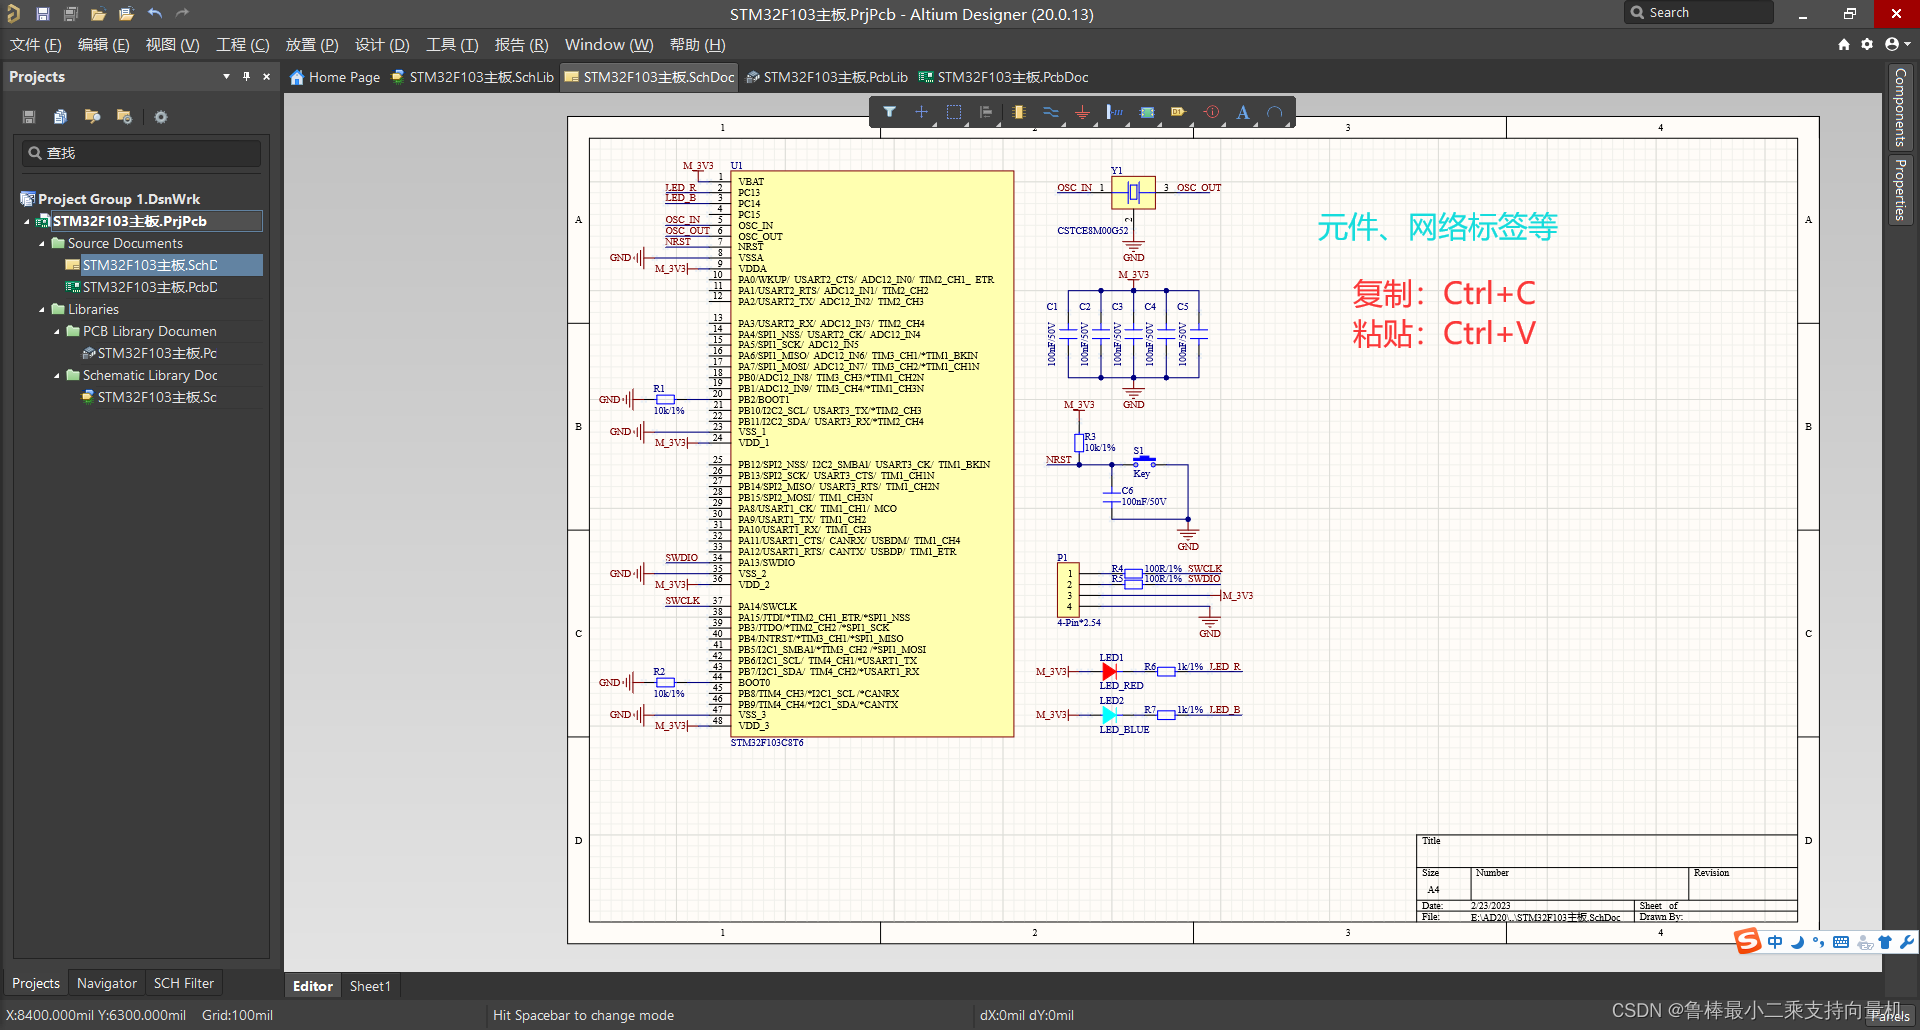1920x1030 pixels.
Task: Click the rectangular selection tool icon
Action: pyautogui.click(x=954, y=112)
